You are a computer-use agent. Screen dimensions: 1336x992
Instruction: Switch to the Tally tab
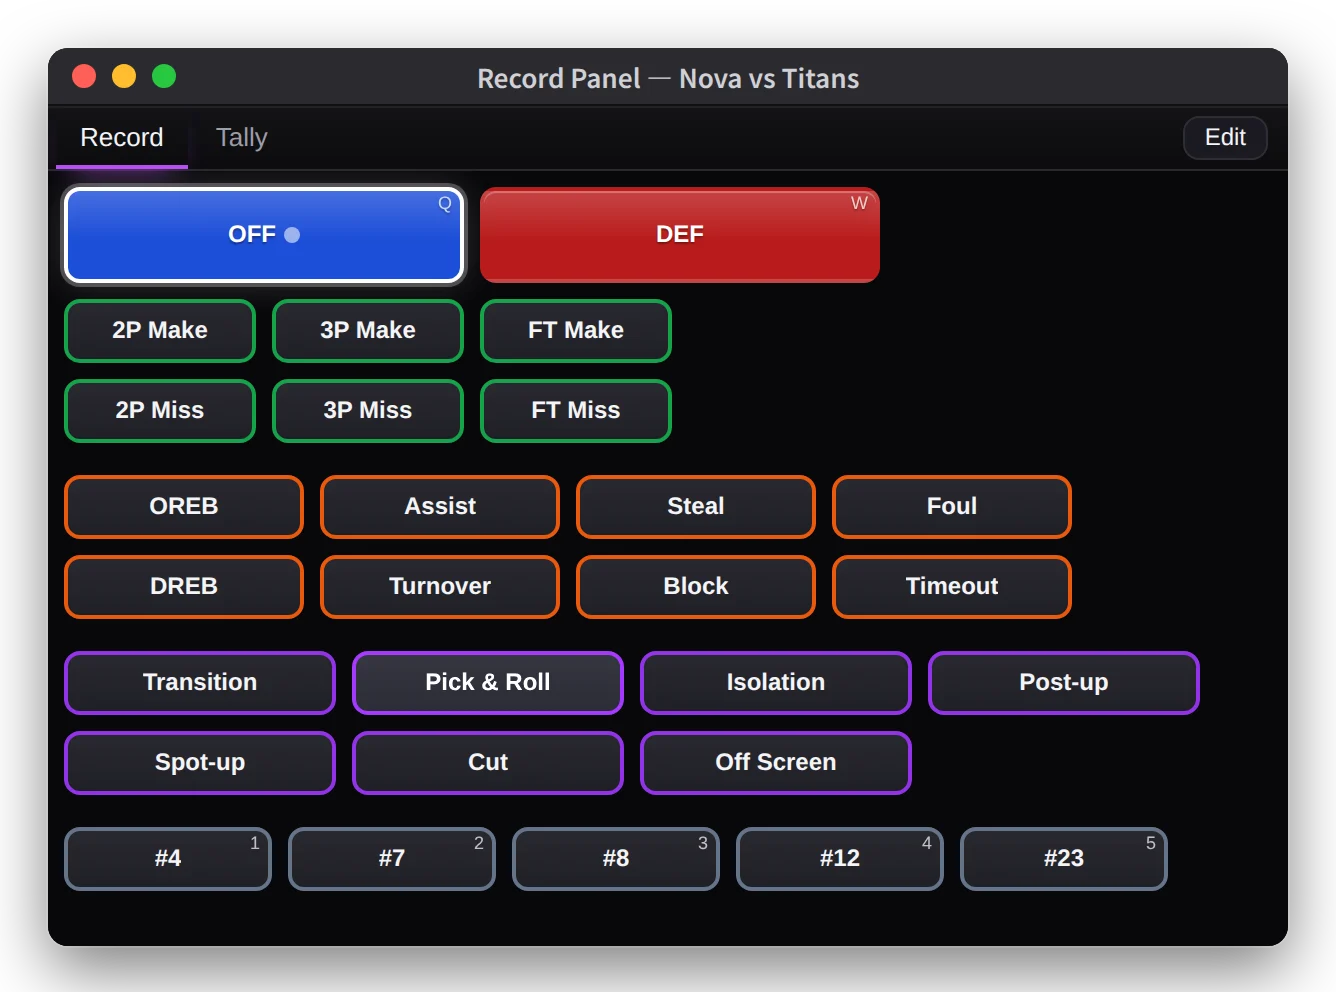tap(241, 138)
